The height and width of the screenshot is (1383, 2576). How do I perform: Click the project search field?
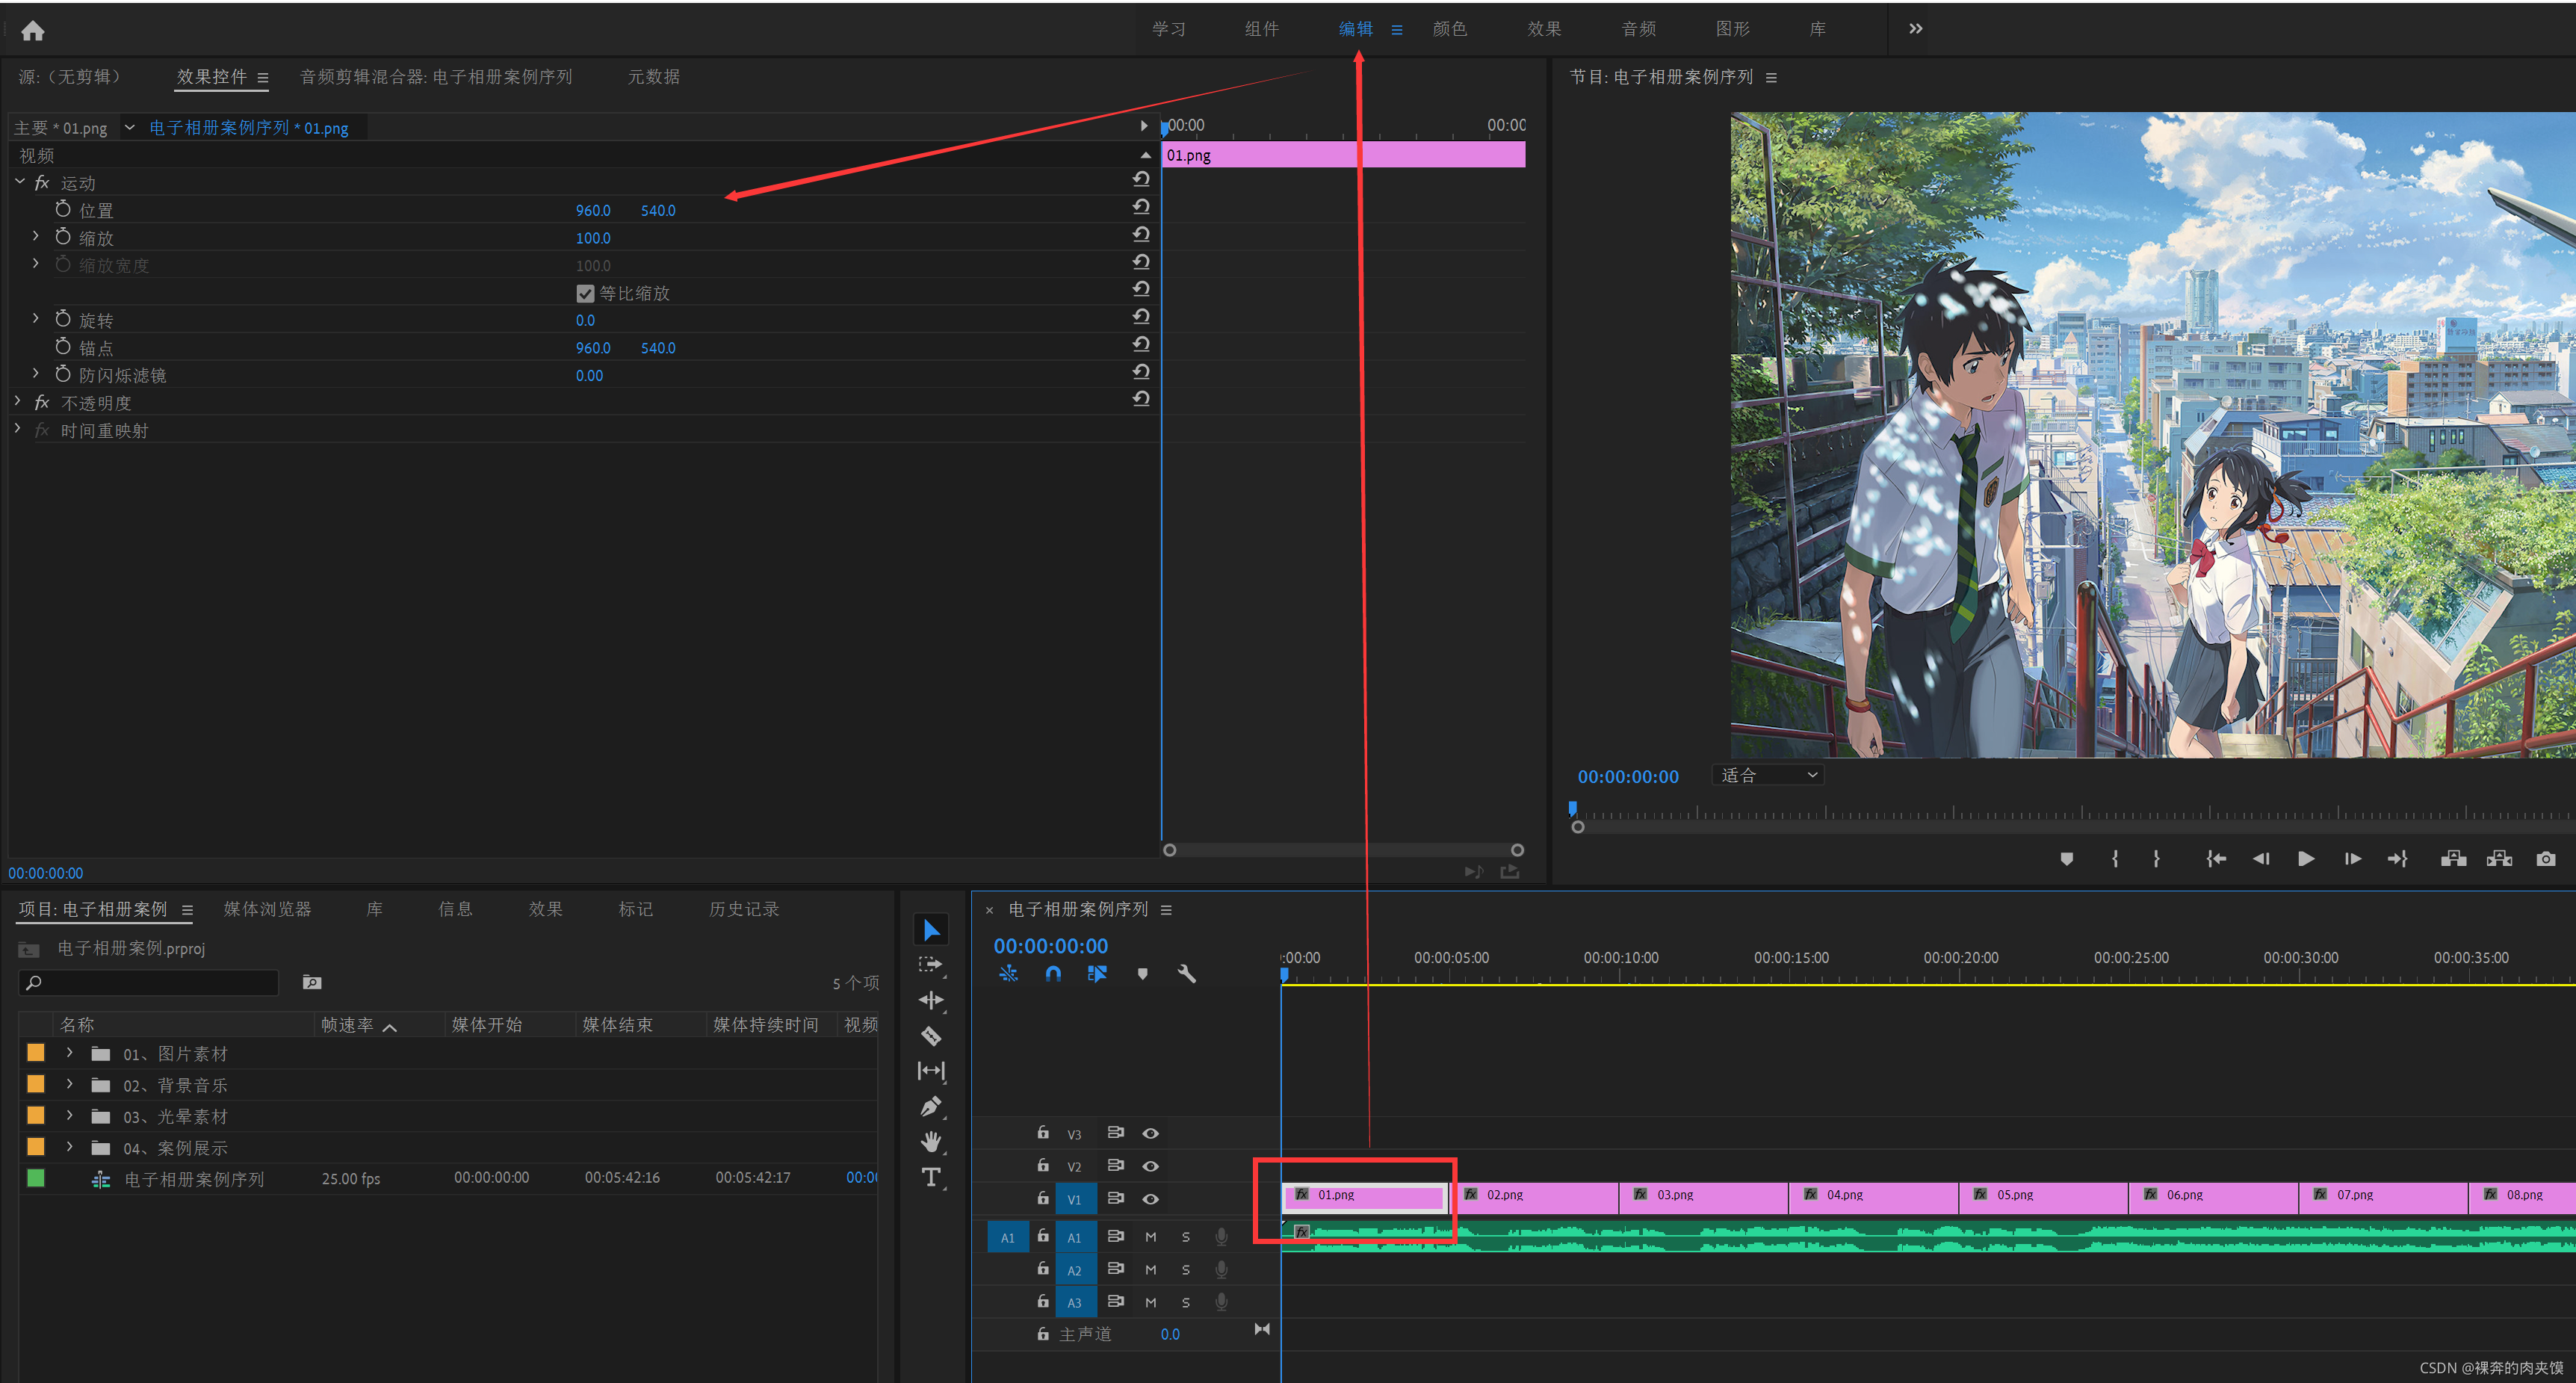(148, 983)
